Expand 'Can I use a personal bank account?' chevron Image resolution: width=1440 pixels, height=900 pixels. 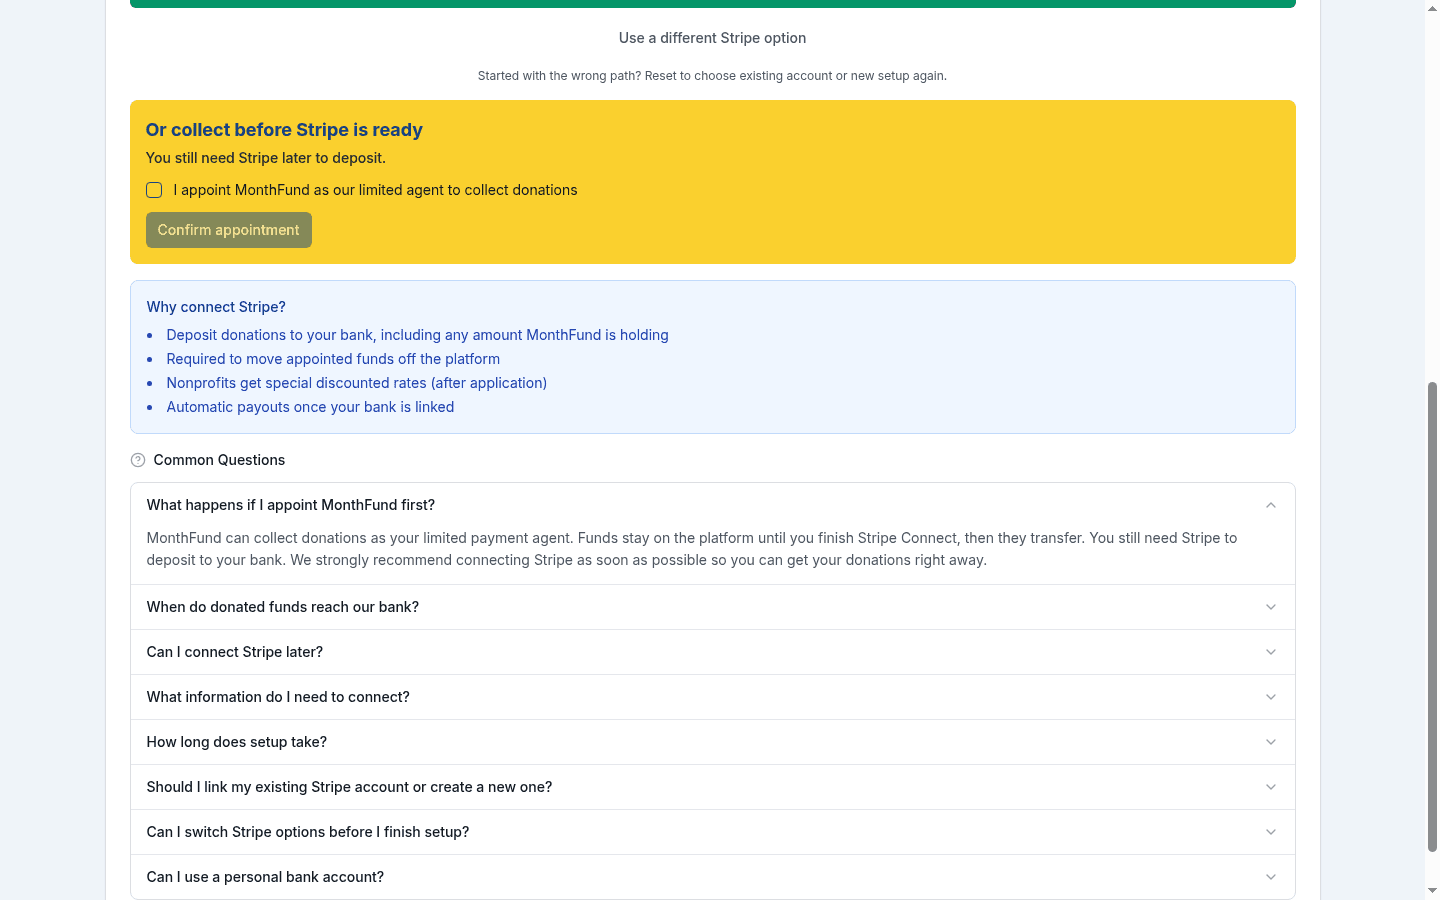[x=1271, y=877]
